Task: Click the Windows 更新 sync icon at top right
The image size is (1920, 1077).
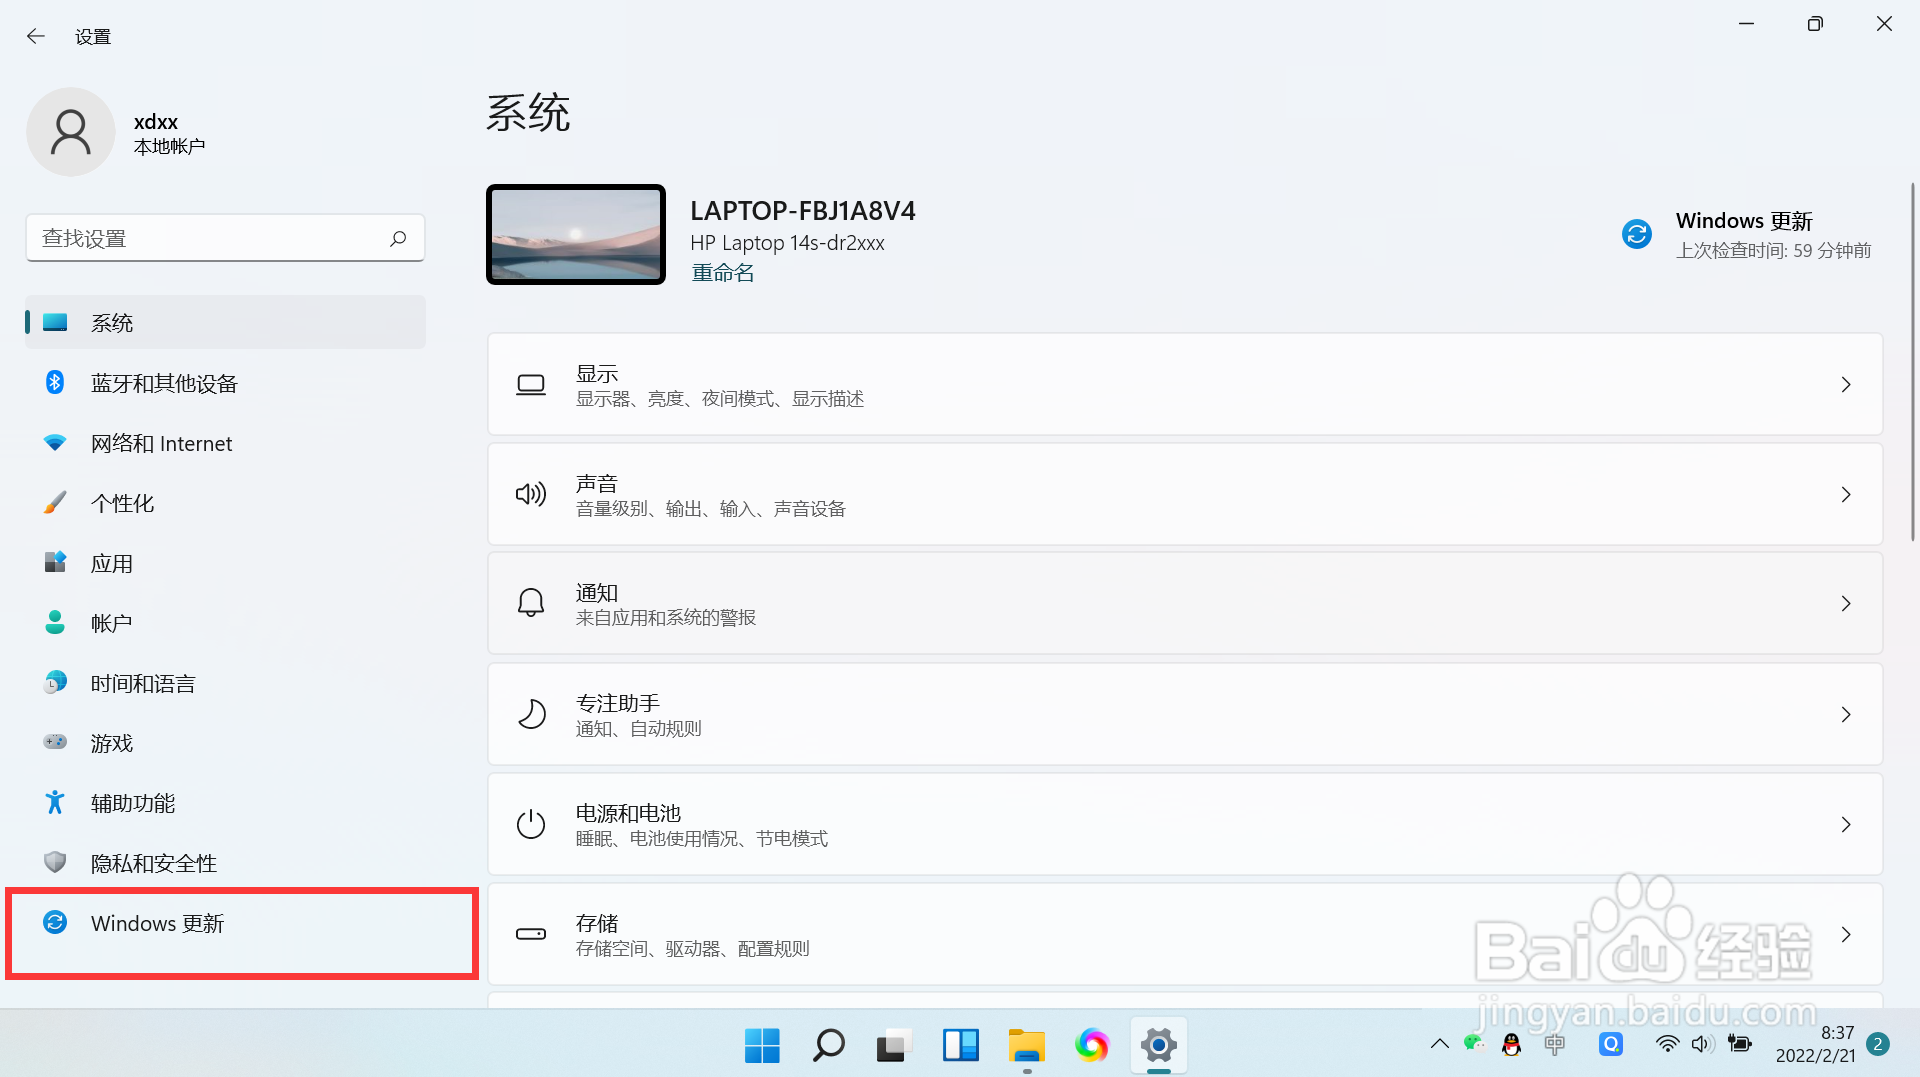Action: 1637,234
